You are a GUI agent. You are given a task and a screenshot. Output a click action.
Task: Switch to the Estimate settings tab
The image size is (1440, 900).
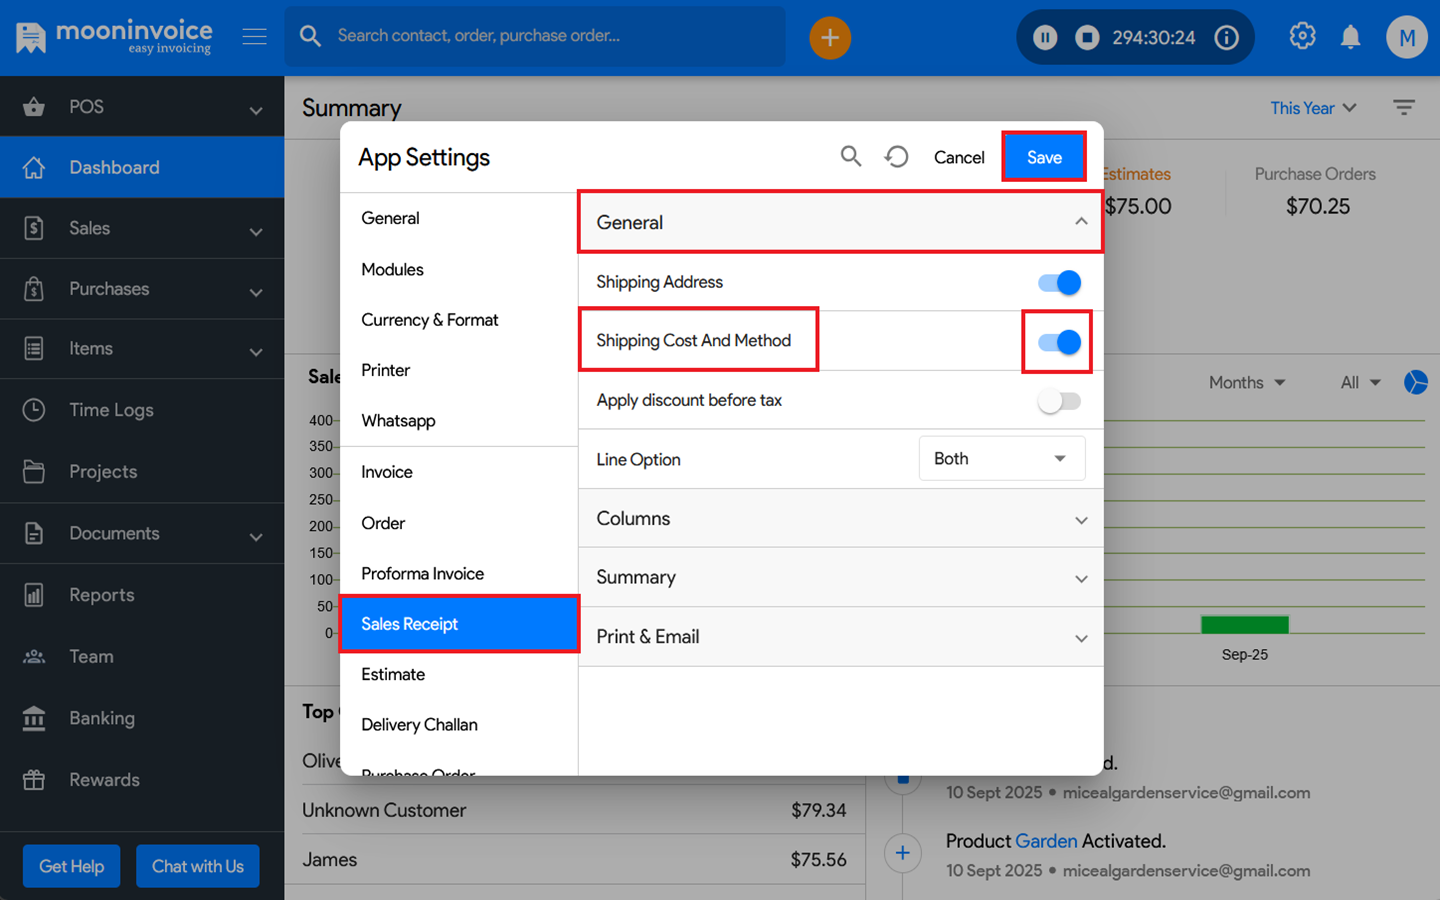point(393,674)
